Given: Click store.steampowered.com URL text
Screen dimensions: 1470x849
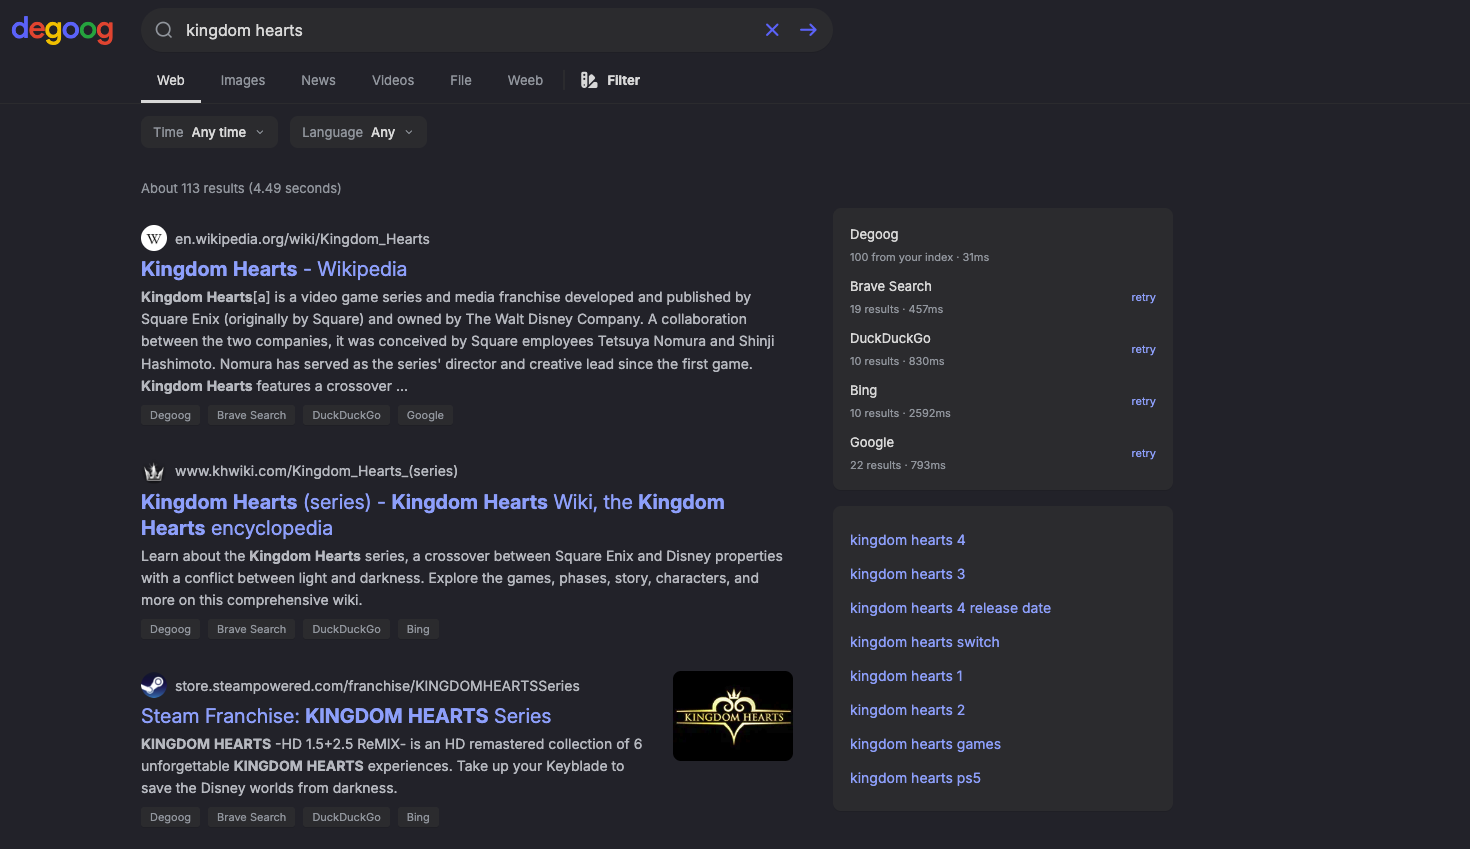Looking at the screenshot, I should pyautogui.click(x=377, y=686).
